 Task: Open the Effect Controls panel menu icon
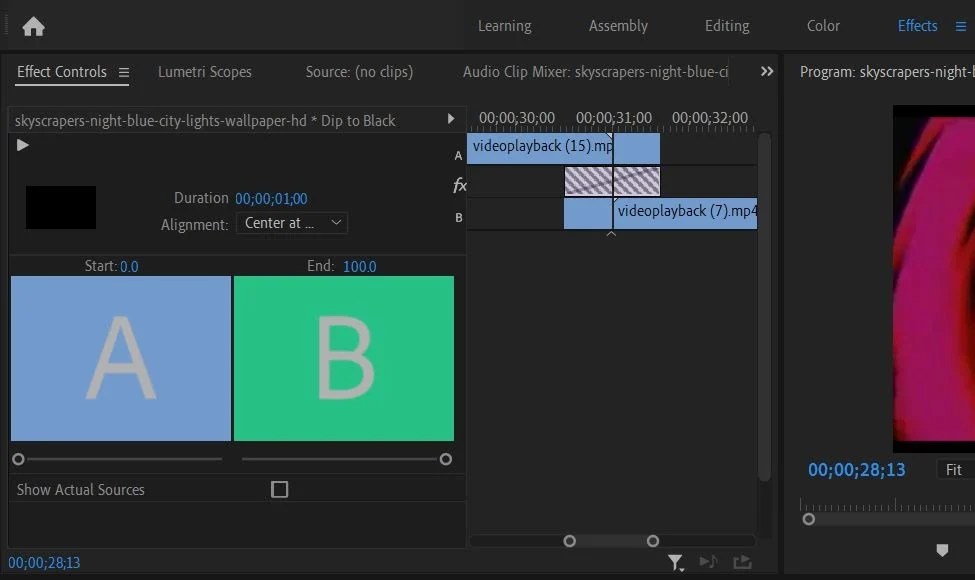(x=123, y=72)
